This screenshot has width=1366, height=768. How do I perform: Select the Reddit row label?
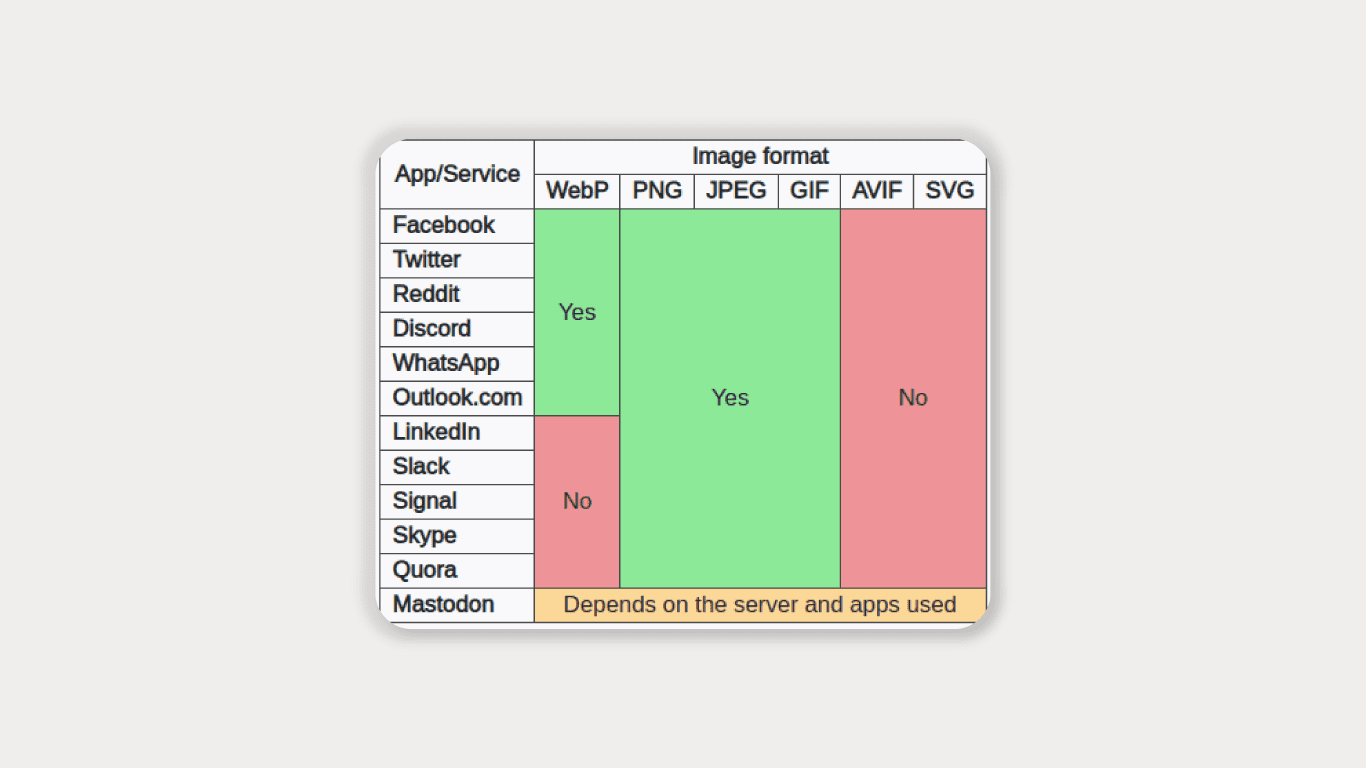point(457,295)
